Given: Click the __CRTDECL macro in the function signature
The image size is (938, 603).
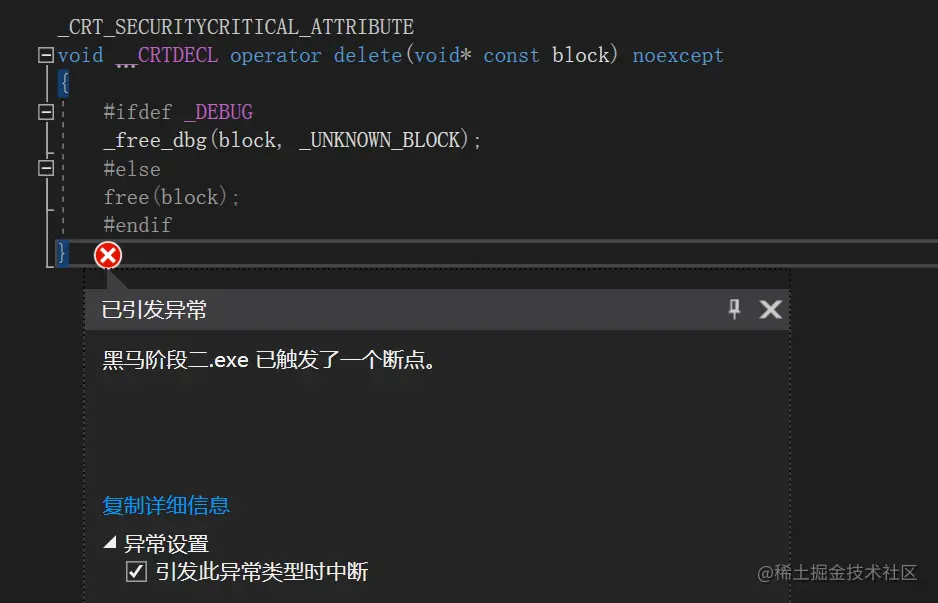Looking at the screenshot, I should pyautogui.click(x=166, y=55).
